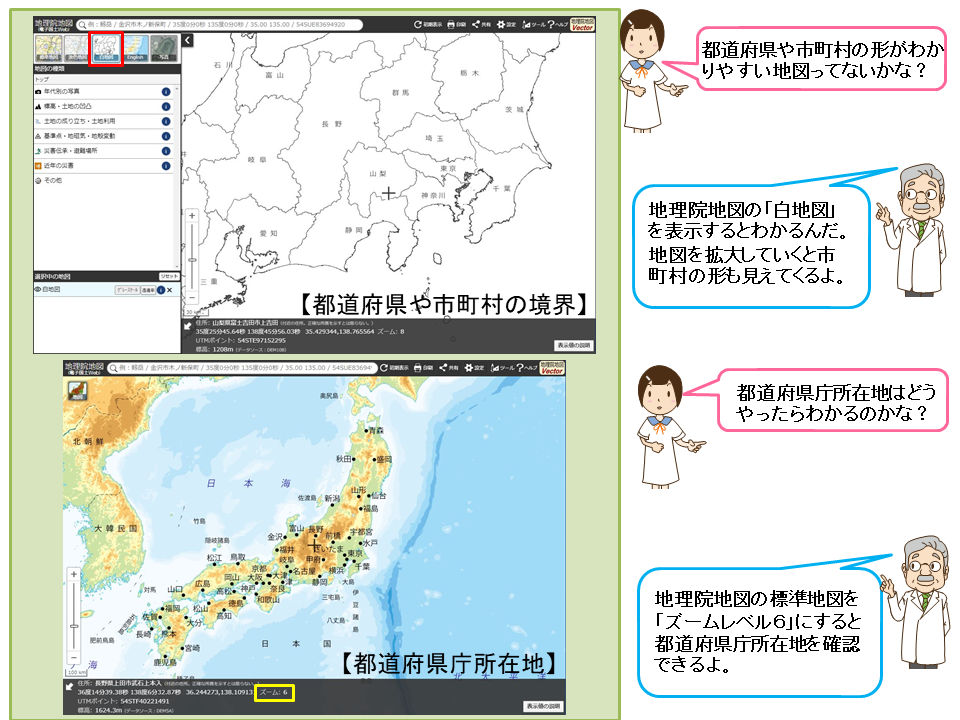Expand the 基準点・地磁気・地殻変動 category
Viewport: 960px width, 720px height.
[104, 136]
